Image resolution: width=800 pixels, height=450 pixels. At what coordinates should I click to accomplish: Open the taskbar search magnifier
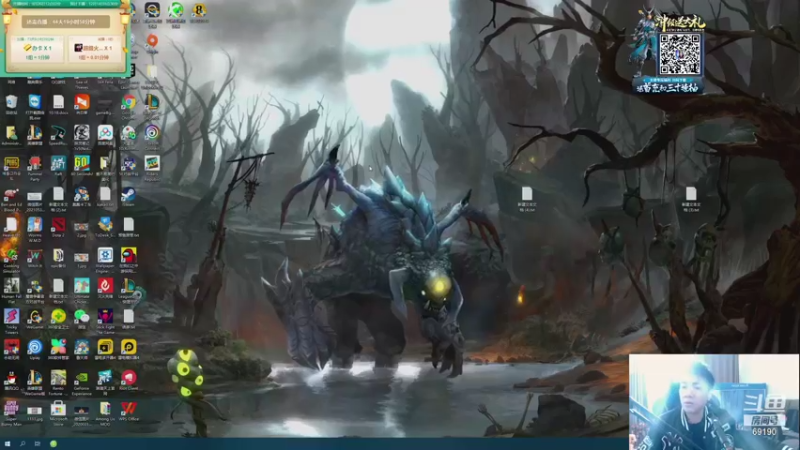22,444
